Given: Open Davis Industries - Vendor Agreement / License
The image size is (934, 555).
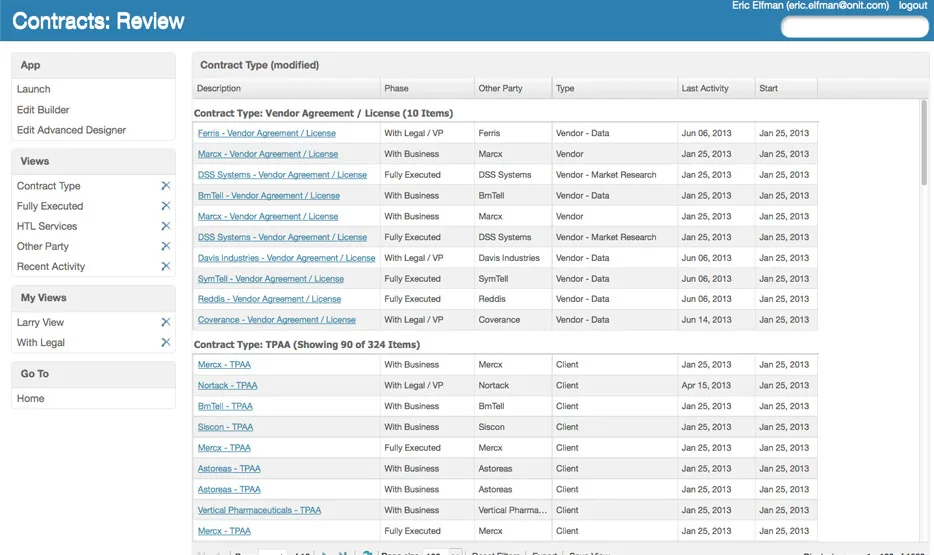Looking at the screenshot, I should 287,258.
